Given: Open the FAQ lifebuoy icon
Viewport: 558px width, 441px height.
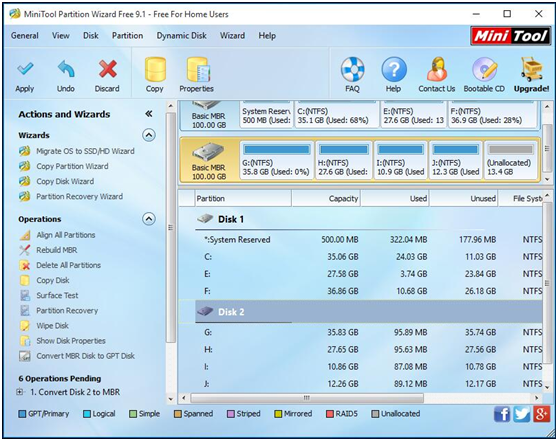Looking at the screenshot, I should [x=352, y=70].
